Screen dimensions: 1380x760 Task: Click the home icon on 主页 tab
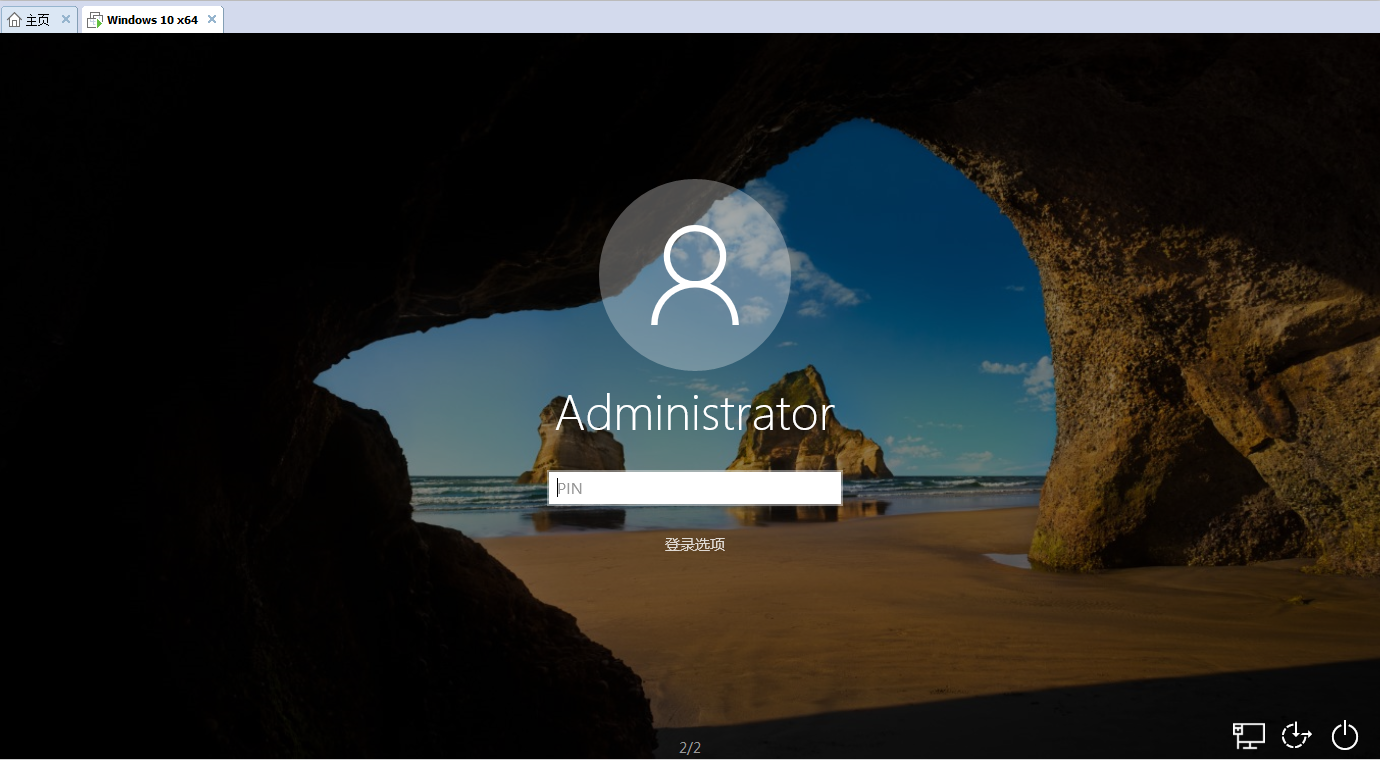point(14,20)
